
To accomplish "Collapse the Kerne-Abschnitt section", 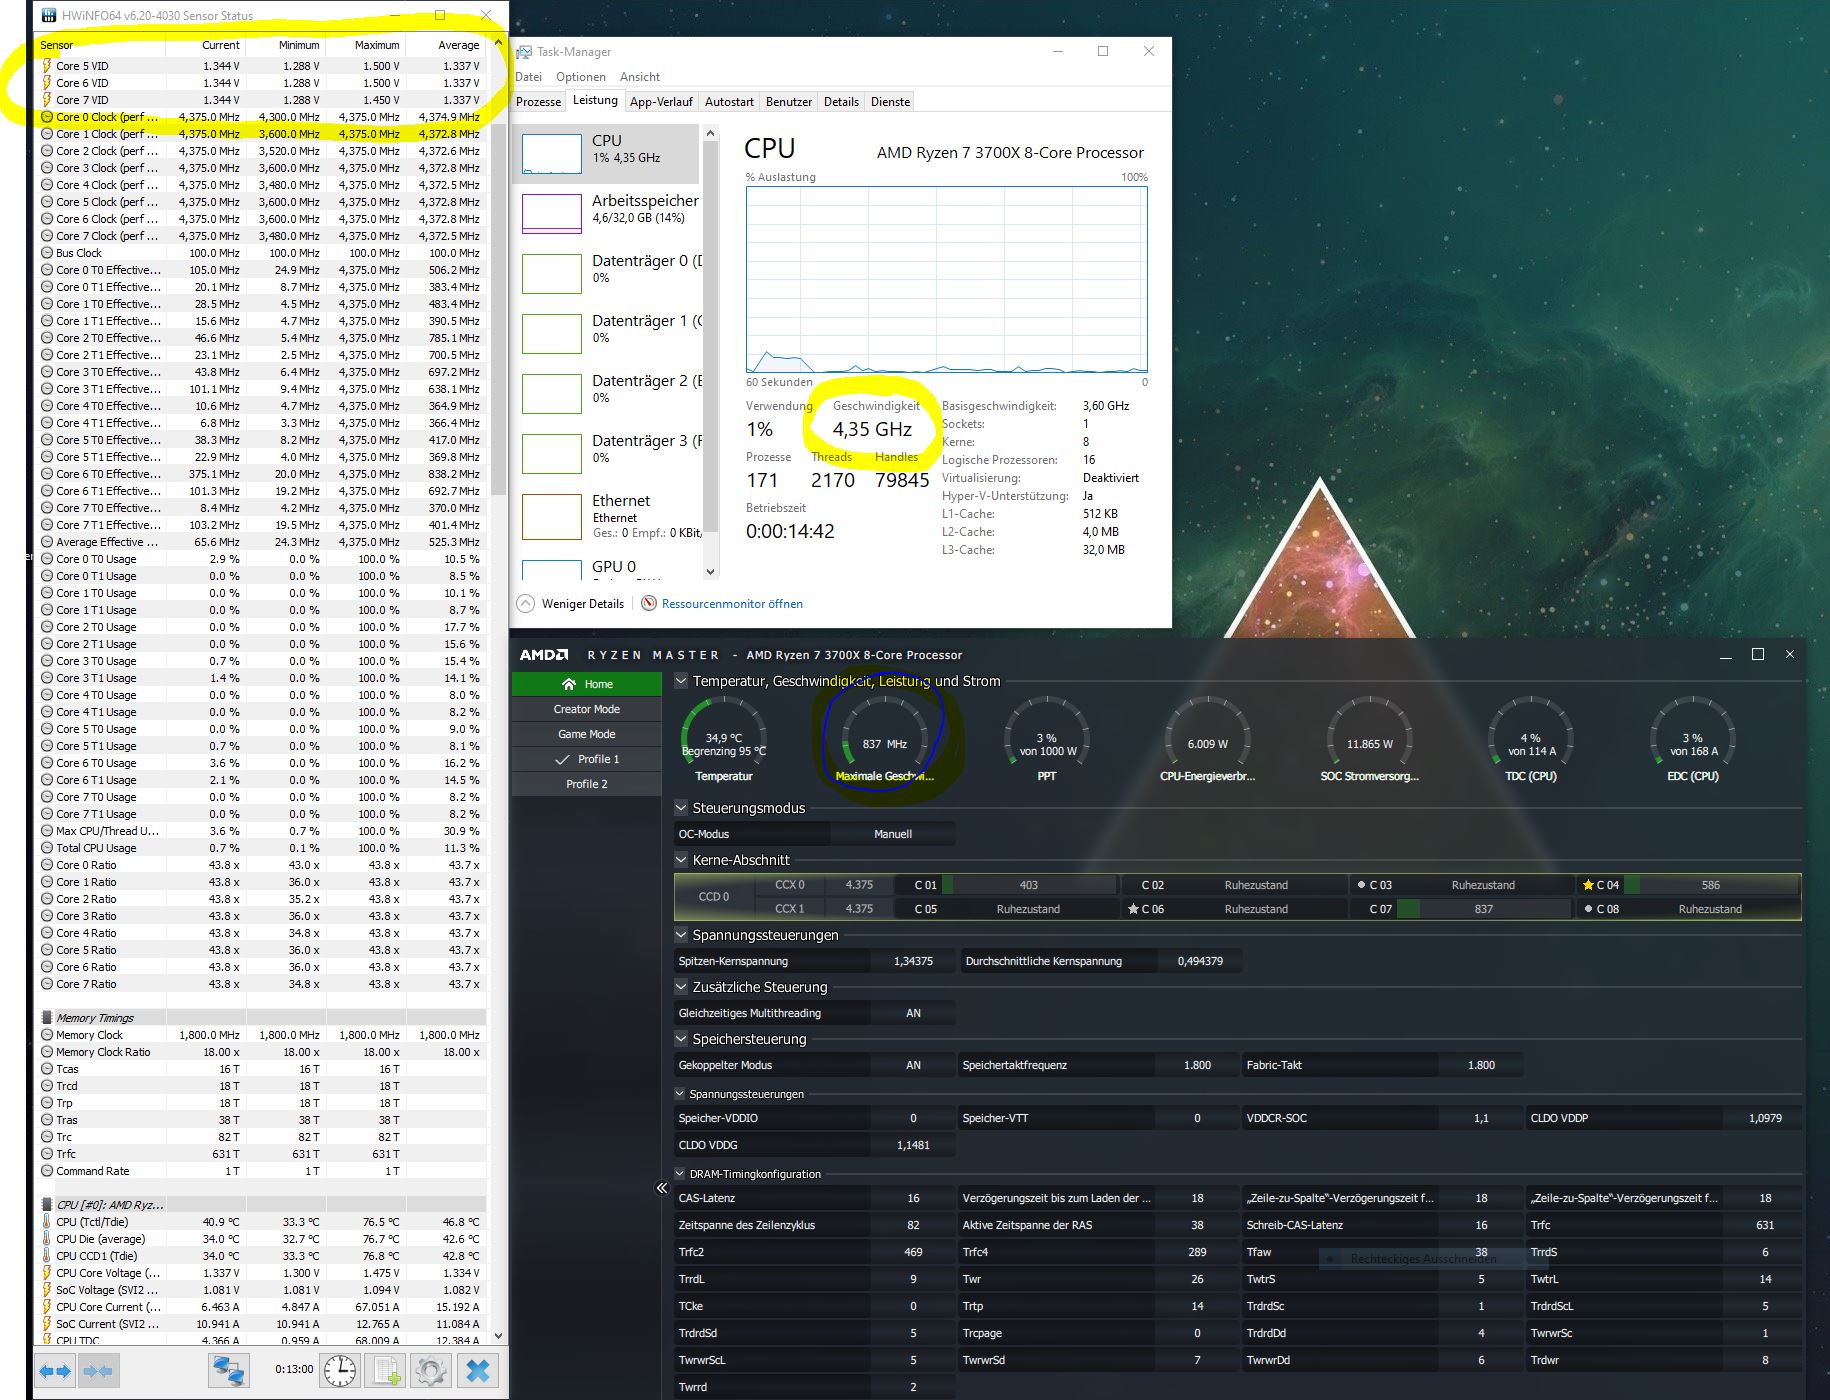I will pos(681,860).
